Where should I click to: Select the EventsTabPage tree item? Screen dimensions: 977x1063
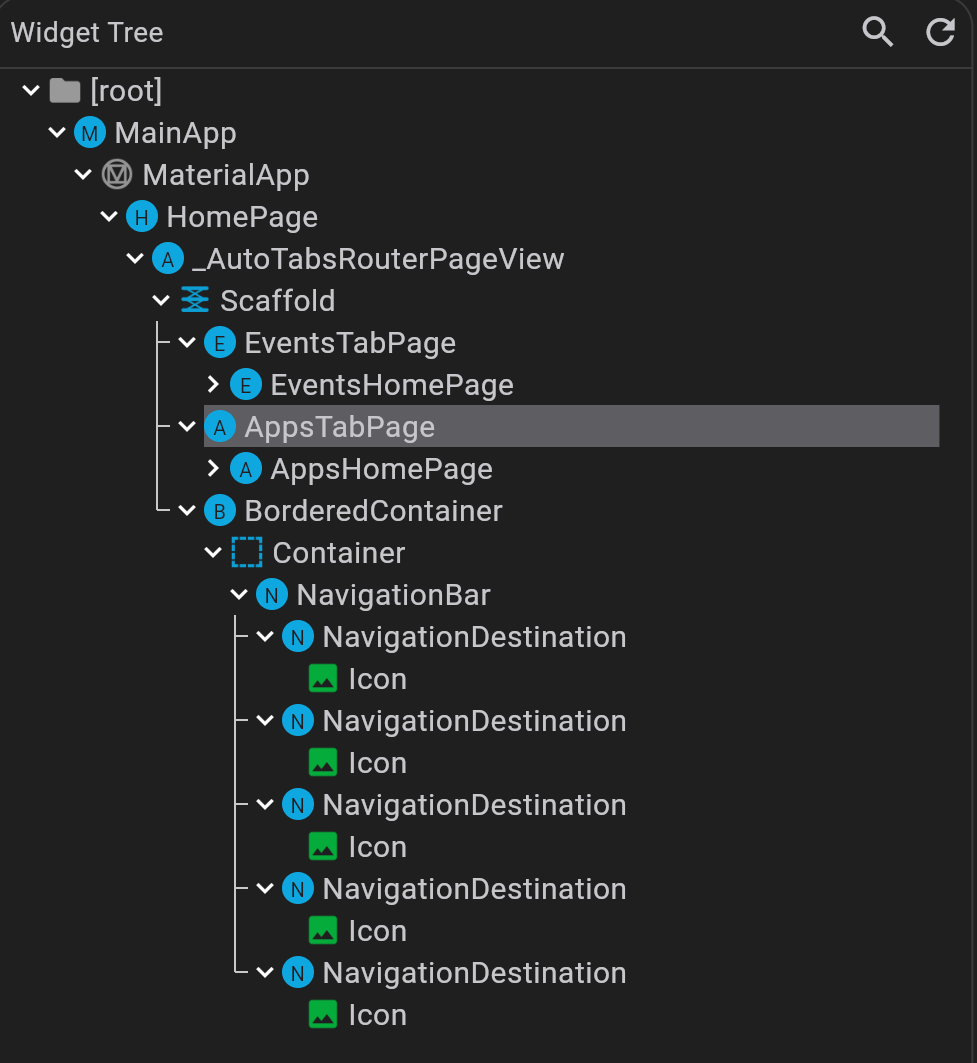pyautogui.click(x=352, y=342)
